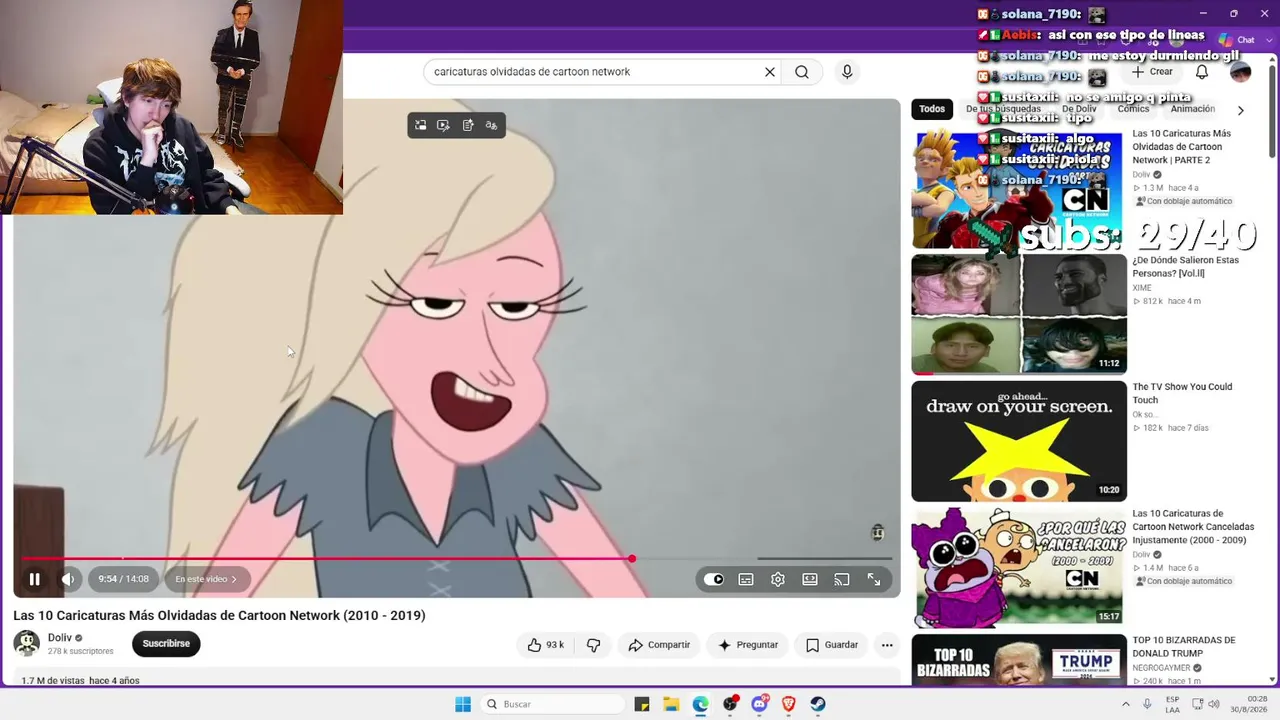This screenshot has width=1280, height=720.
Task: Open the Preguntar AI button
Action: [x=747, y=645]
